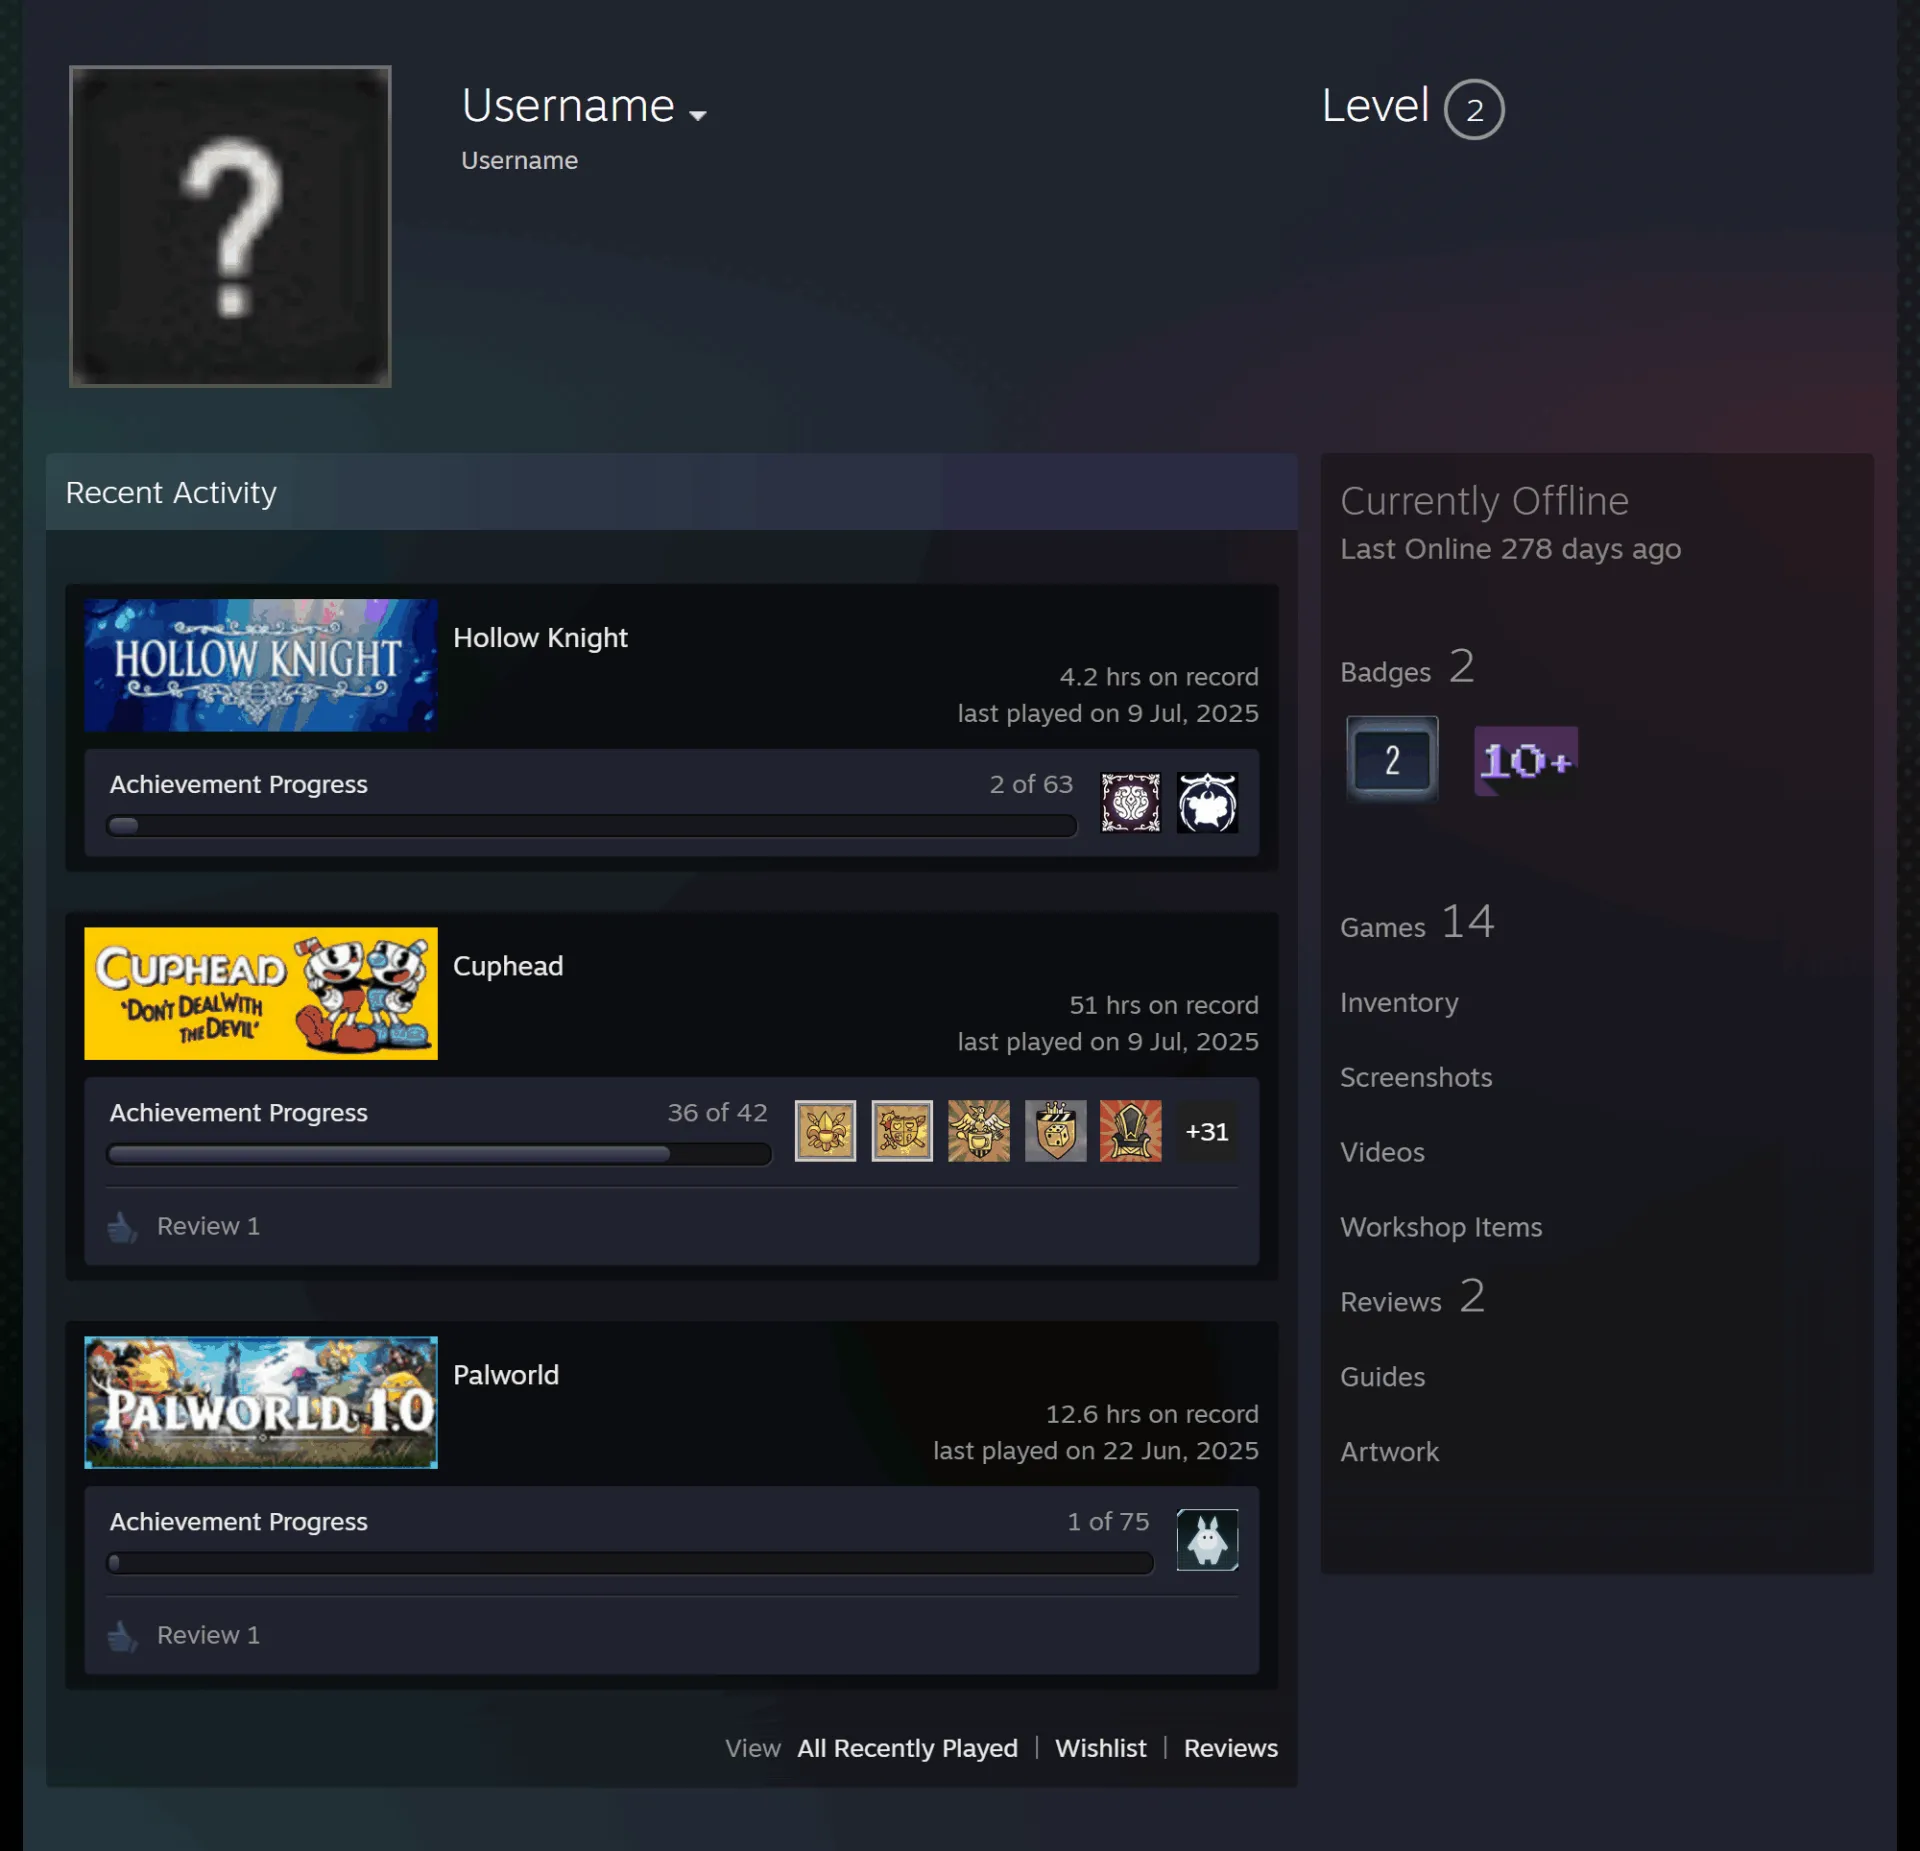
Task: Click the Cuphead achievement progress bar
Action: click(x=439, y=1154)
